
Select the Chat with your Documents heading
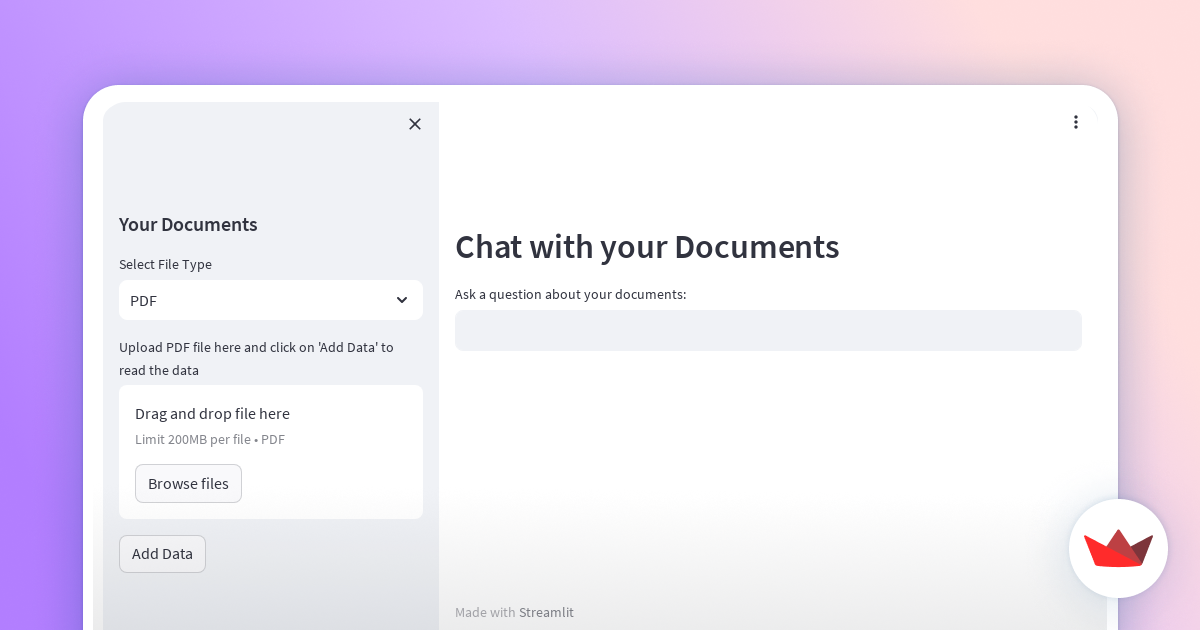647,247
